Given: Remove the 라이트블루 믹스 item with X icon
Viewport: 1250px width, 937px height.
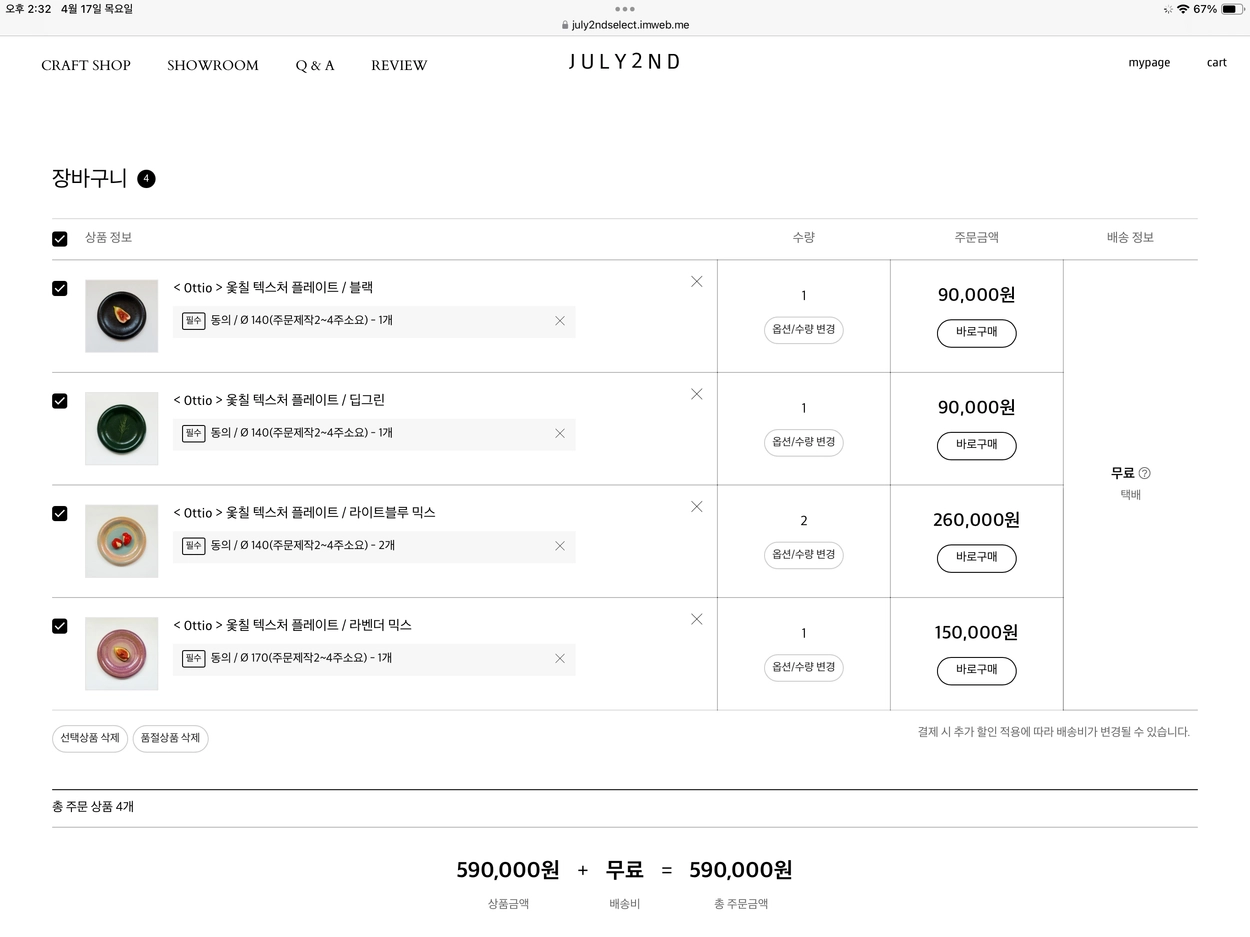Looking at the screenshot, I should pos(697,507).
